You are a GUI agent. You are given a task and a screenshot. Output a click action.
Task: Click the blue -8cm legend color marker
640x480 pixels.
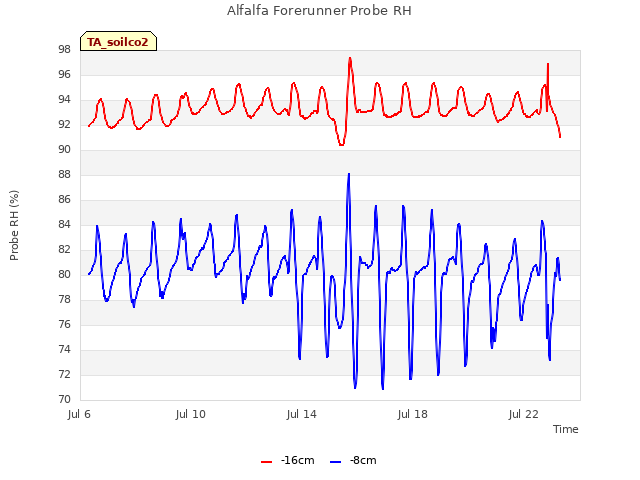coord(335,462)
